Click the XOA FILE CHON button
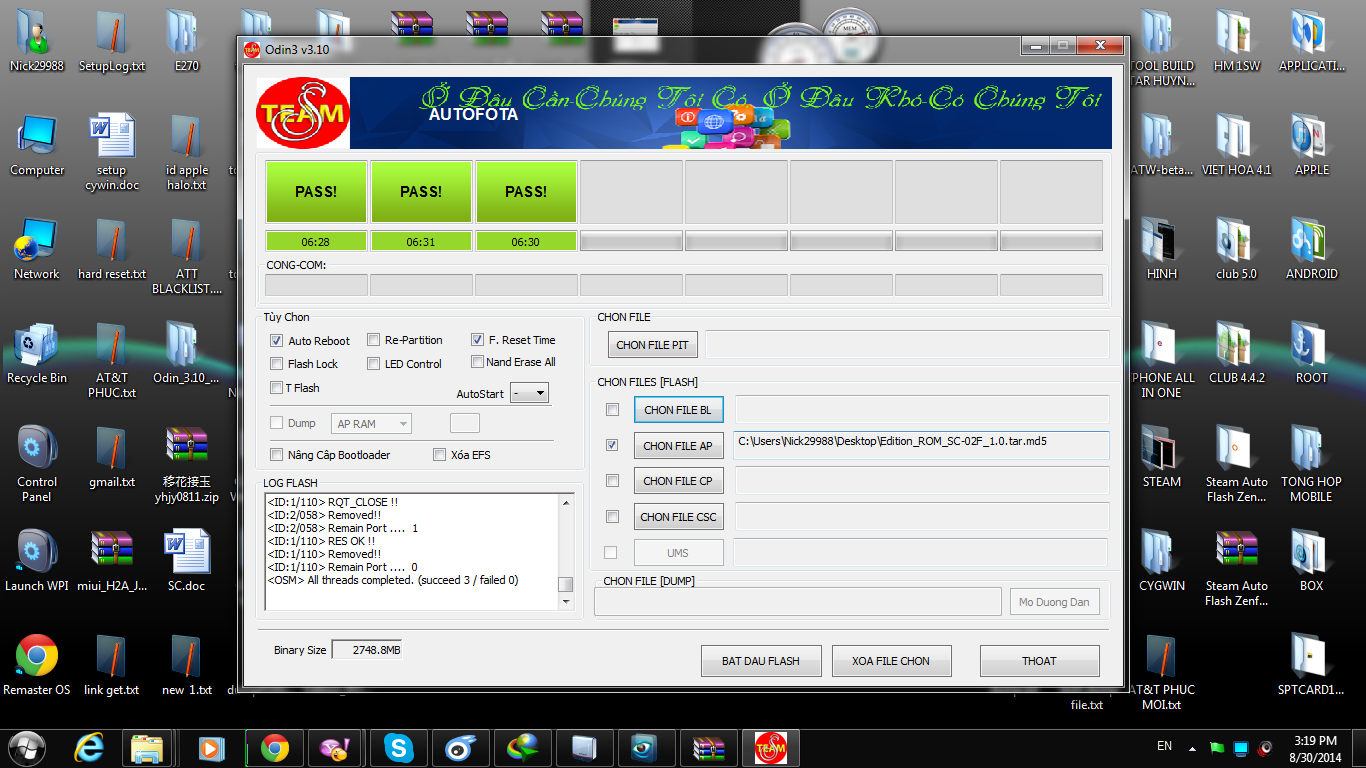Screen dimensions: 1366x768 [891, 661]
